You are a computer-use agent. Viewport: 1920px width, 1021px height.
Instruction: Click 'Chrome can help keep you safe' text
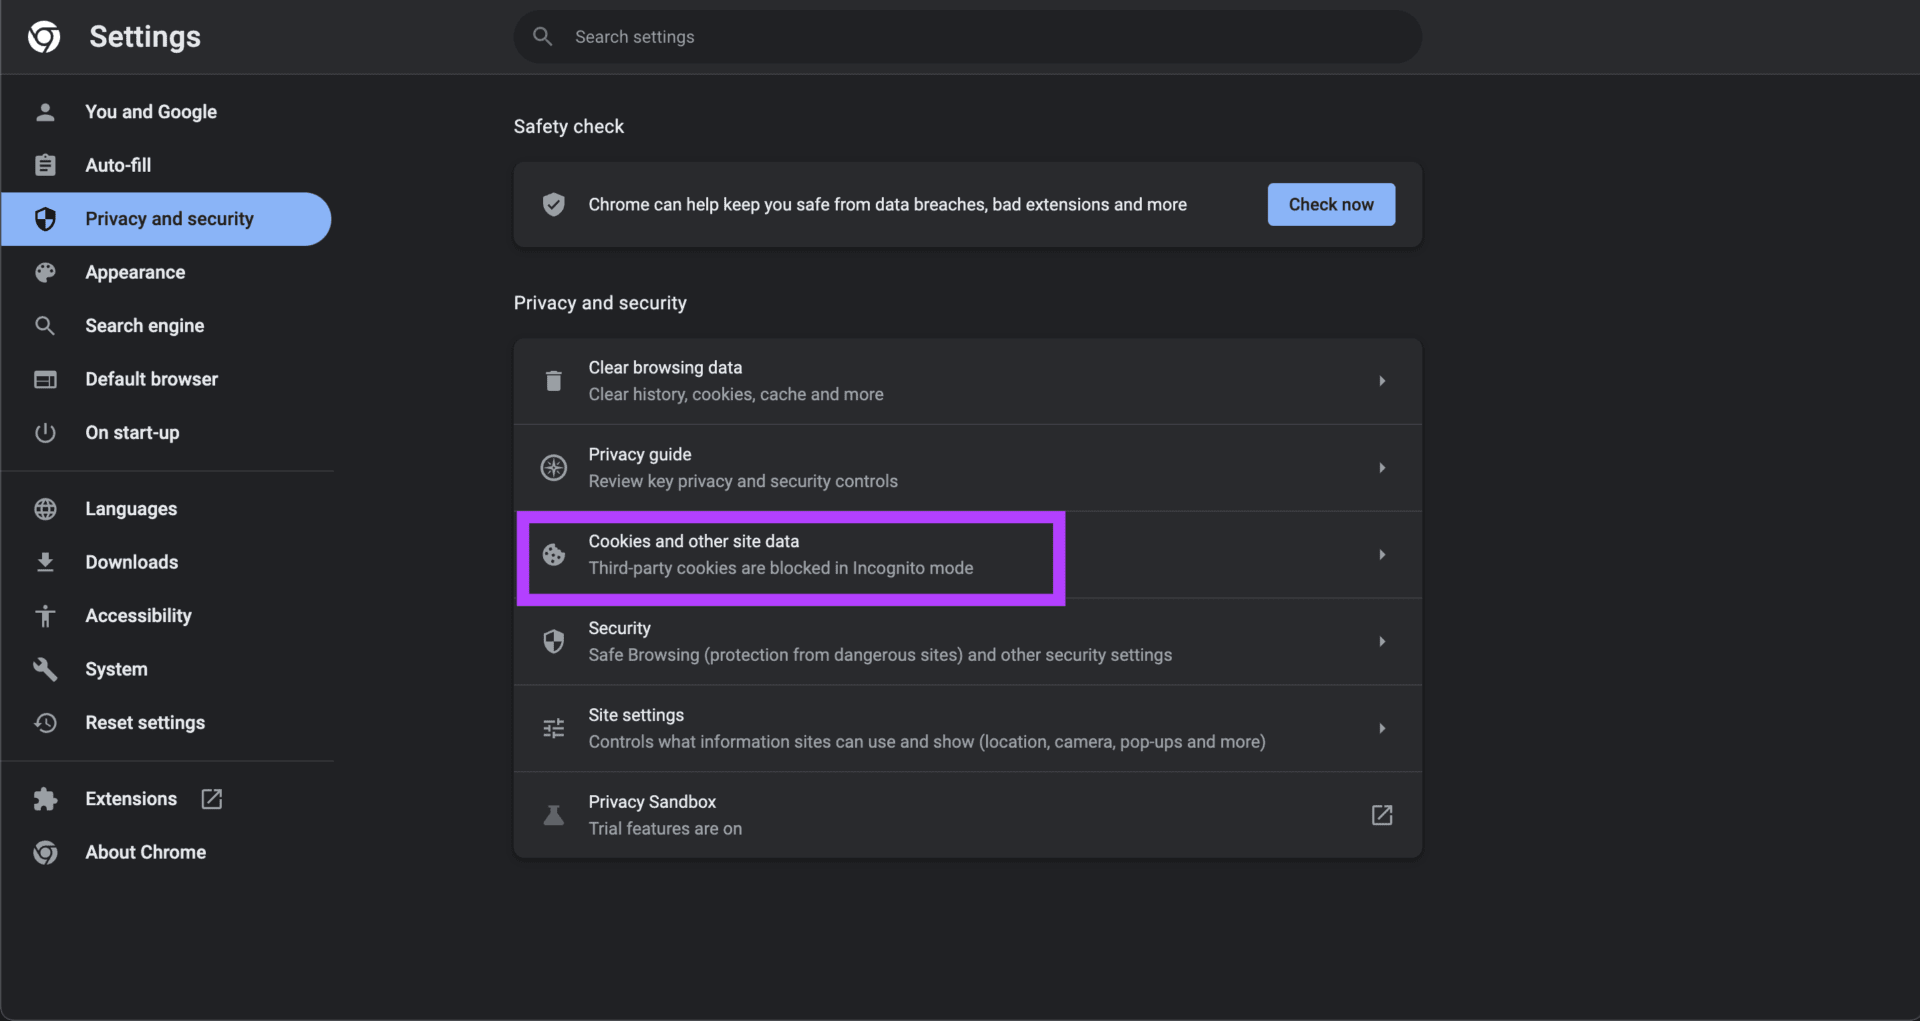click(888, 205)
